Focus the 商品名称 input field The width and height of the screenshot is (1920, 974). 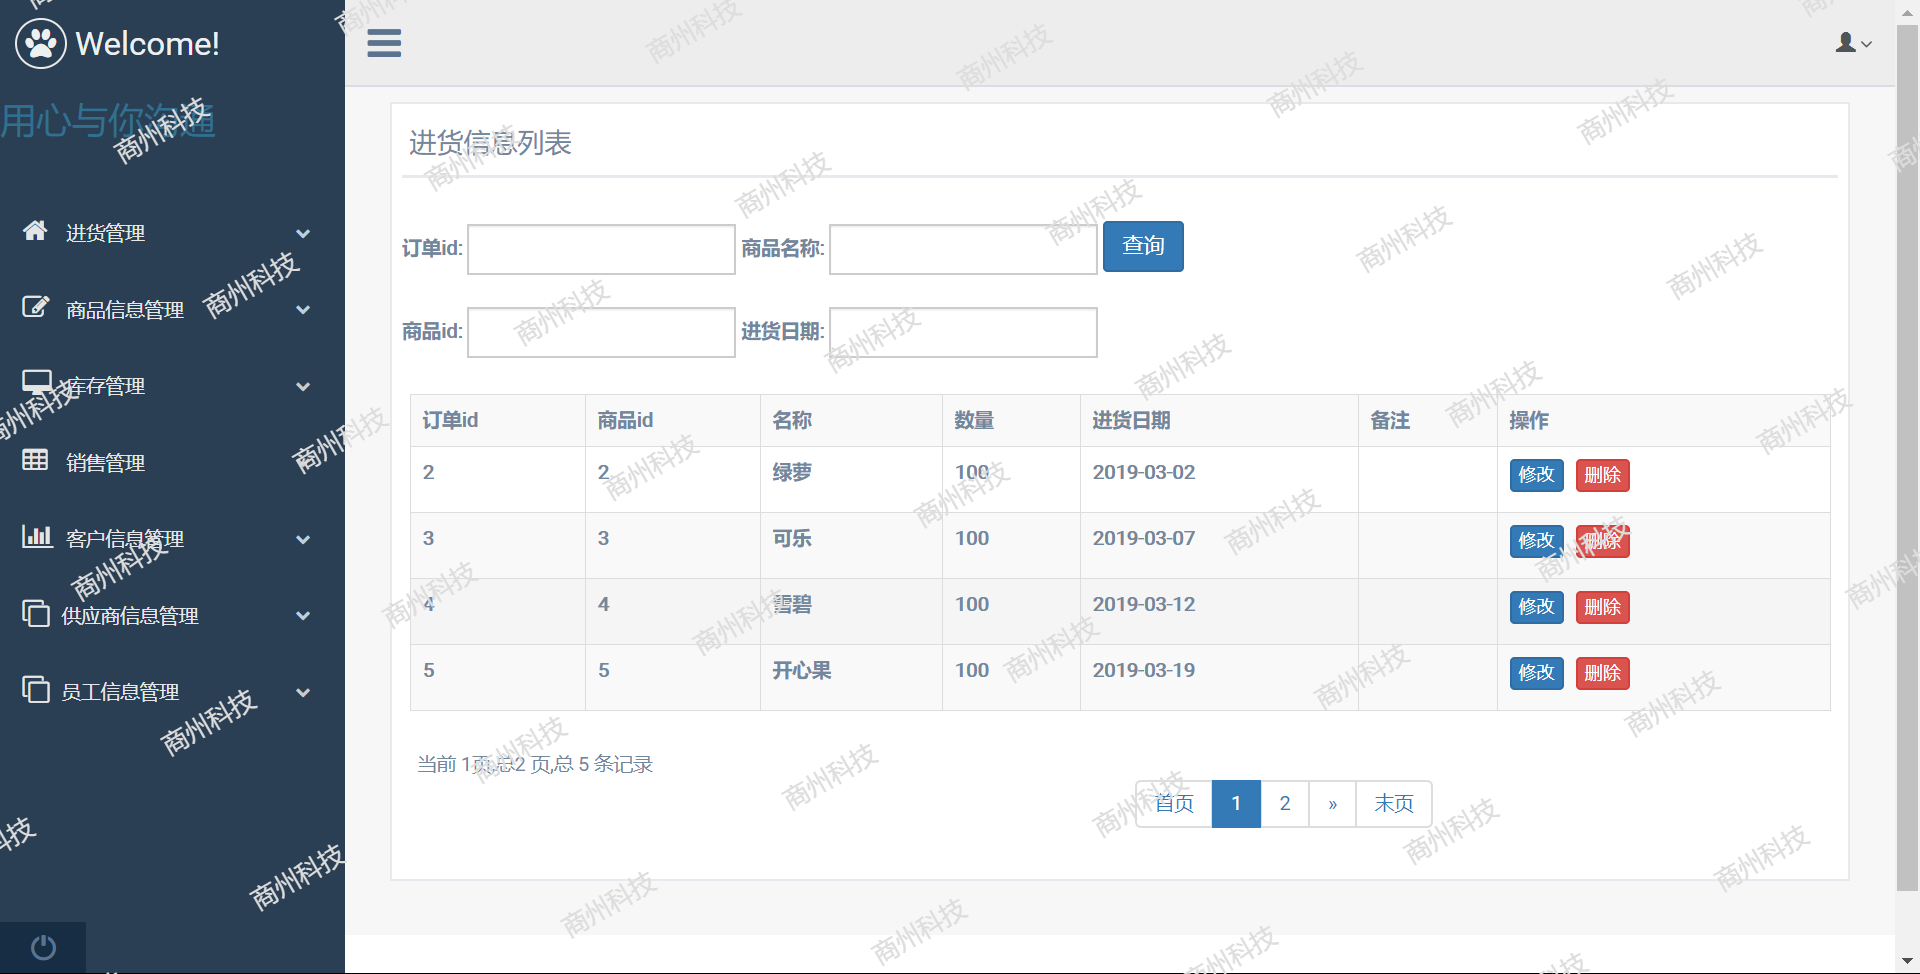pyautogui.click(x=963, y=249)
